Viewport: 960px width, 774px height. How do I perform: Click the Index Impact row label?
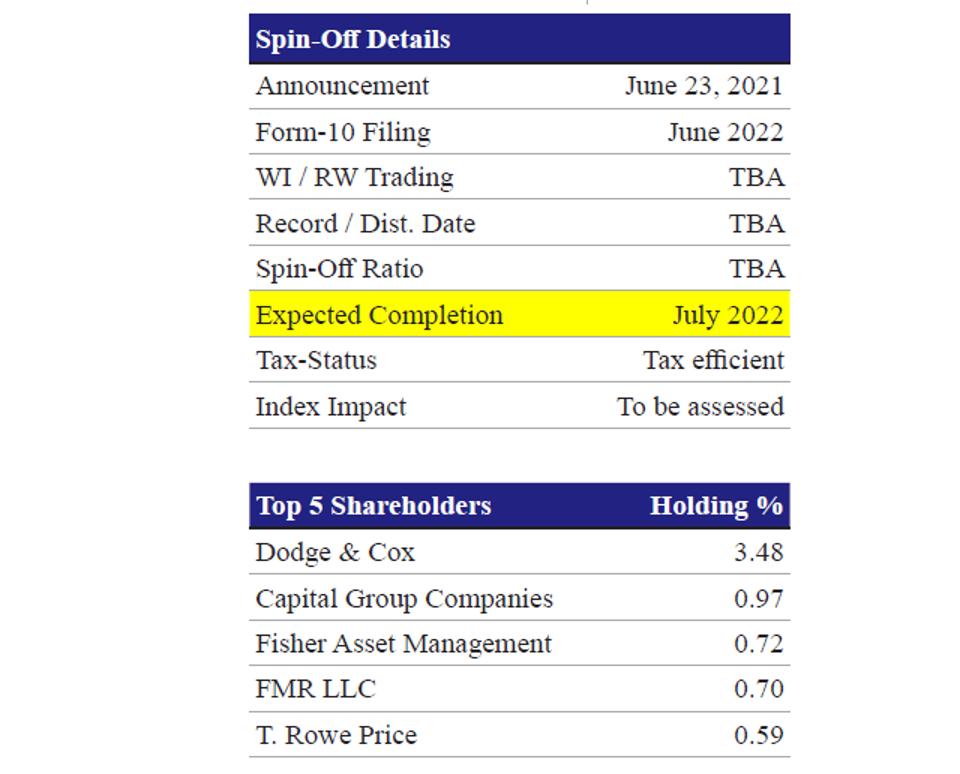pyautogui.click(x=331, y=407)
